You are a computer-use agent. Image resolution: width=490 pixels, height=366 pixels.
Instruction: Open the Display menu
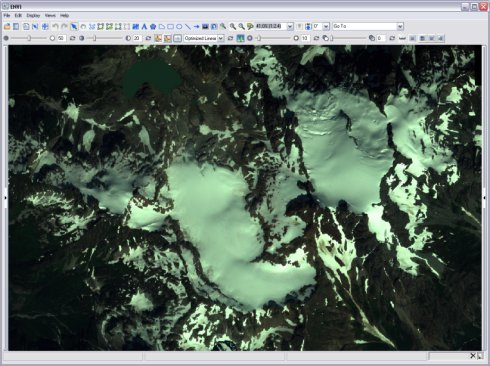pyautogui.click(x=33, y=15)
